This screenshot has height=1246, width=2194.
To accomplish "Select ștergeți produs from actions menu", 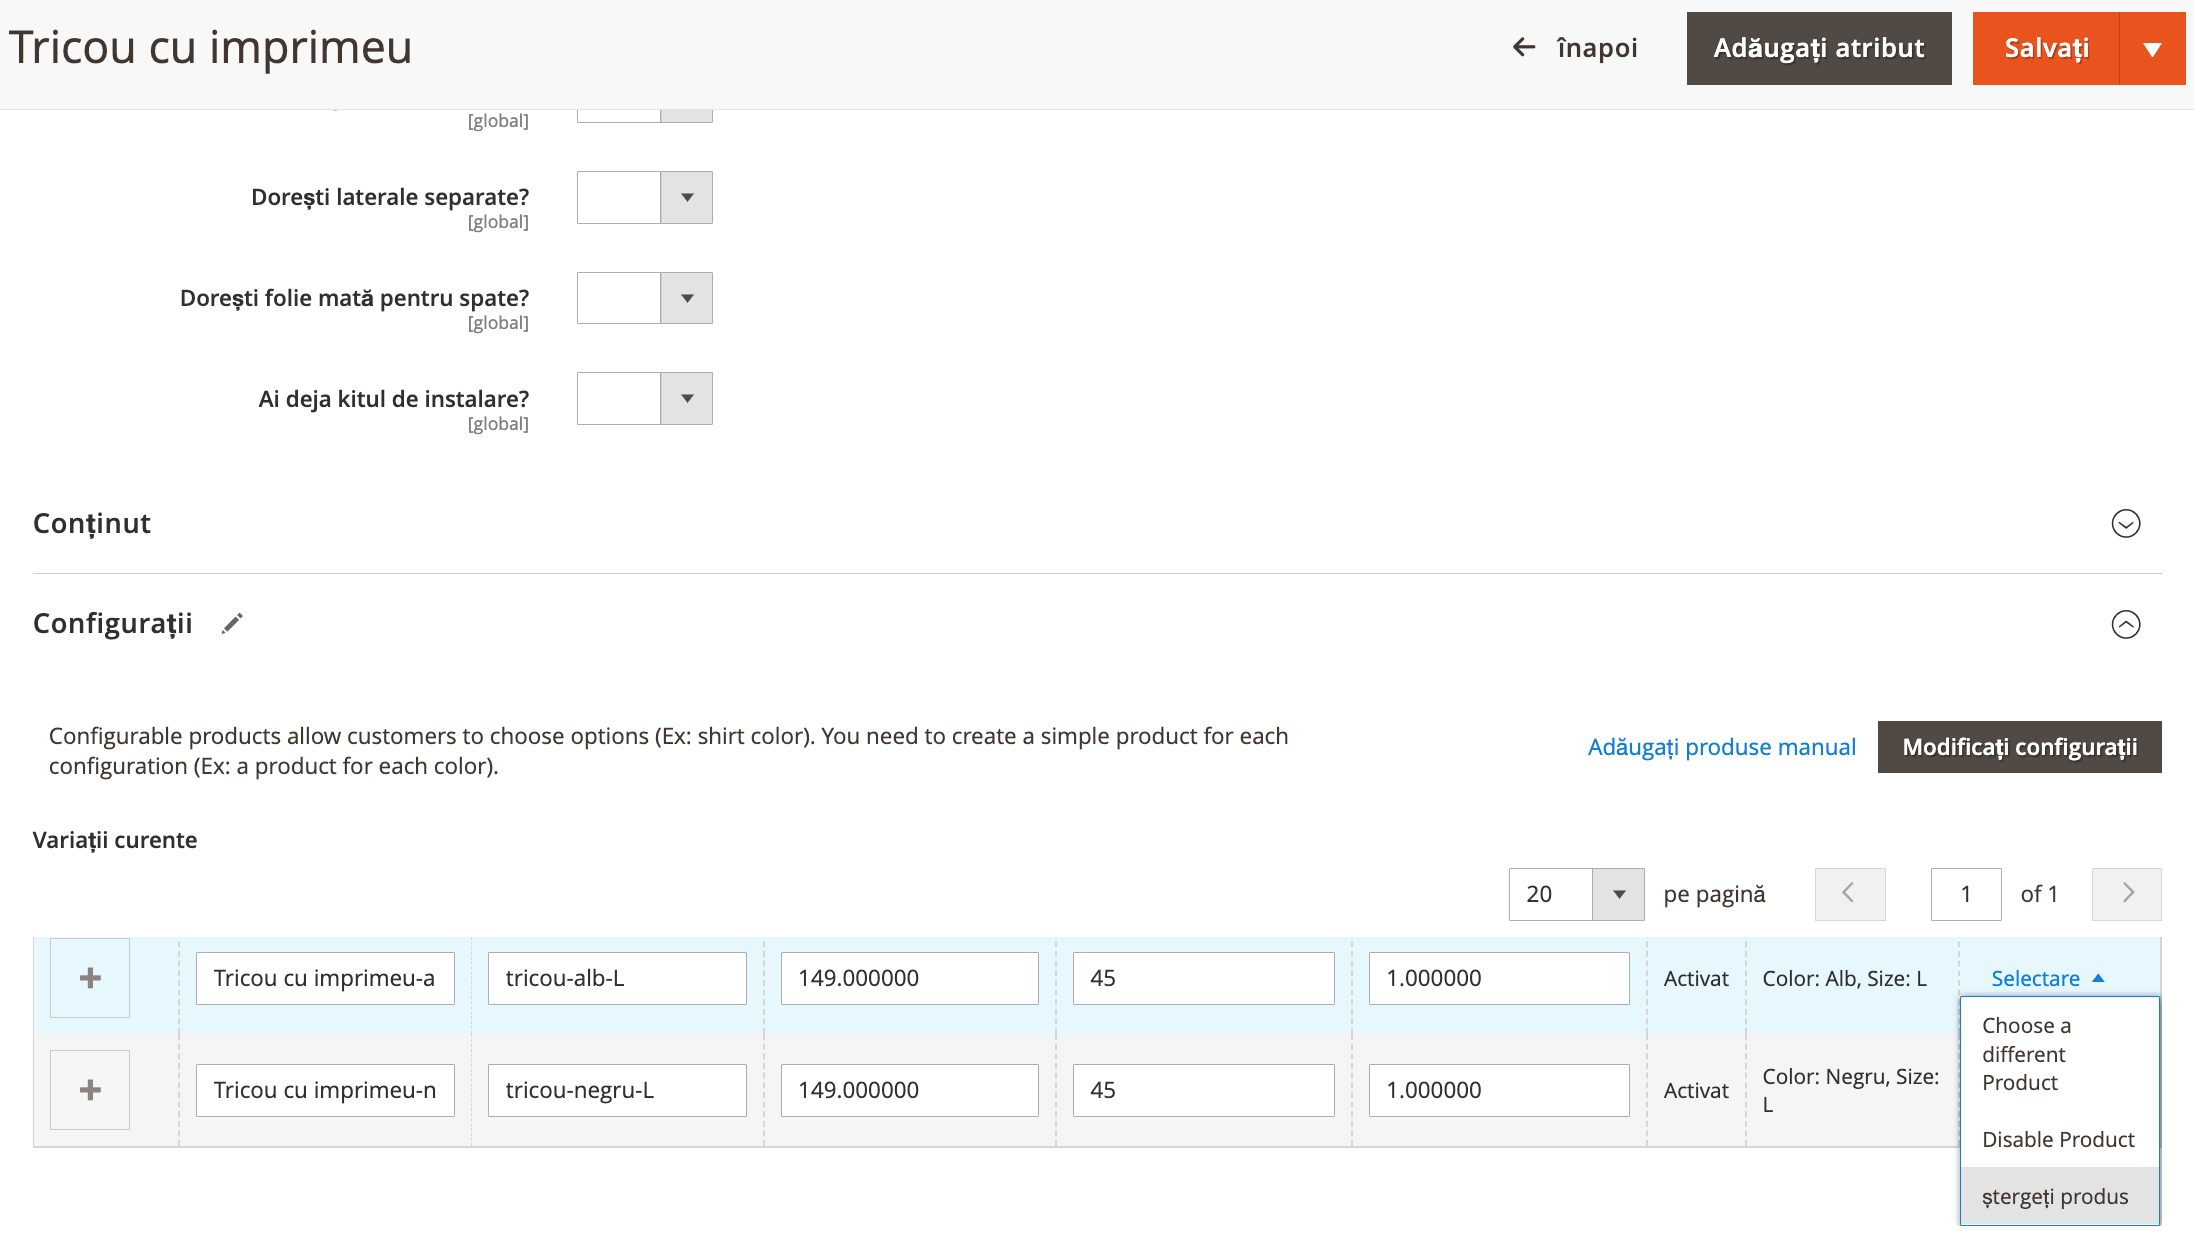I will 2060,1196.
